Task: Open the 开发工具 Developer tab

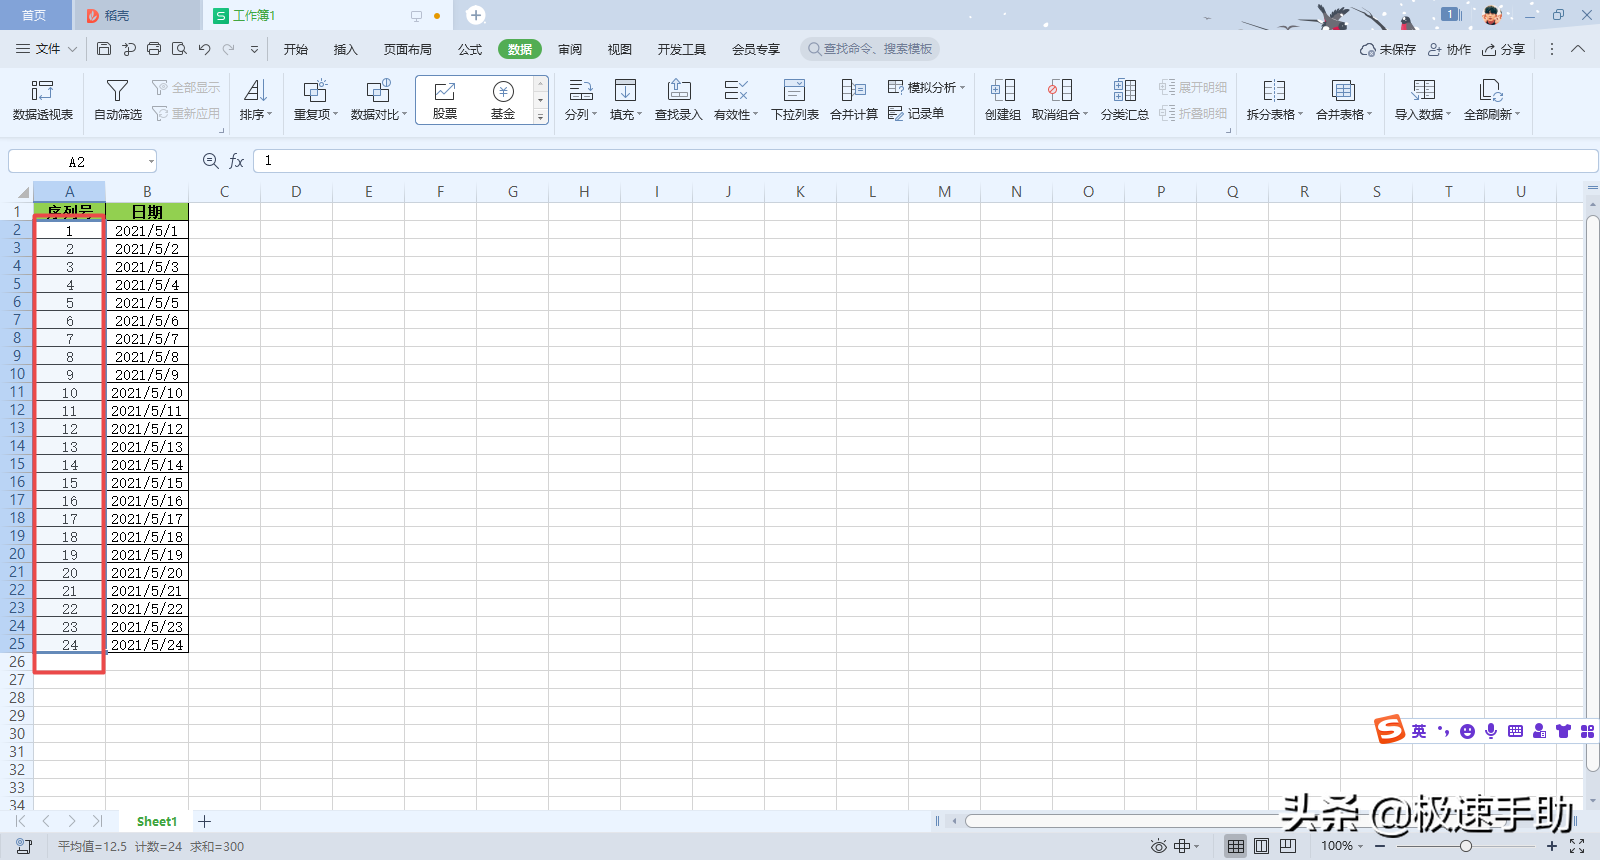Action: point(682,49)
